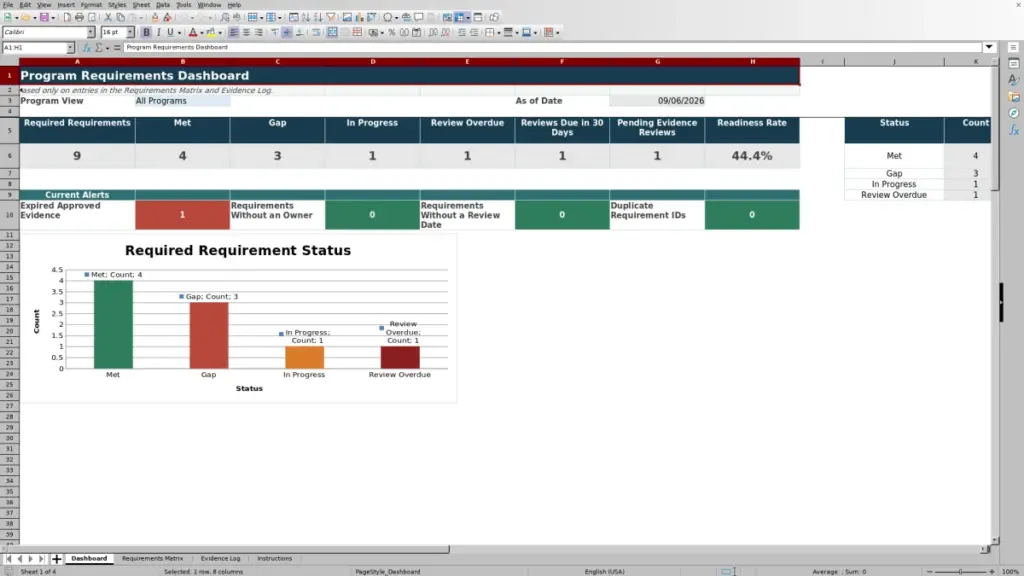1024x576 pixels.
Task: Click the Function Wizard icon
Action: [x=87, y=47]
